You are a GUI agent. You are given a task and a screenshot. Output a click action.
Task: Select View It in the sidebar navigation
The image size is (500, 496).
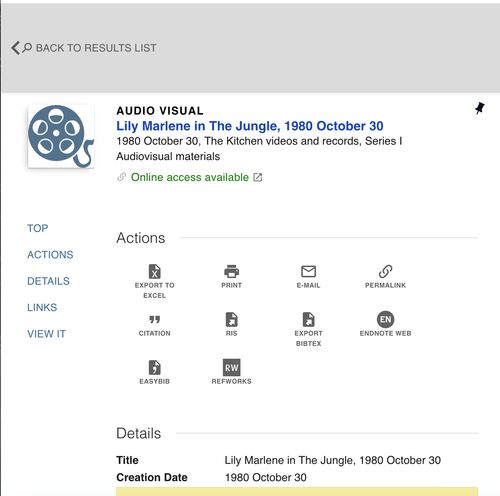click(x=46, y=334)
